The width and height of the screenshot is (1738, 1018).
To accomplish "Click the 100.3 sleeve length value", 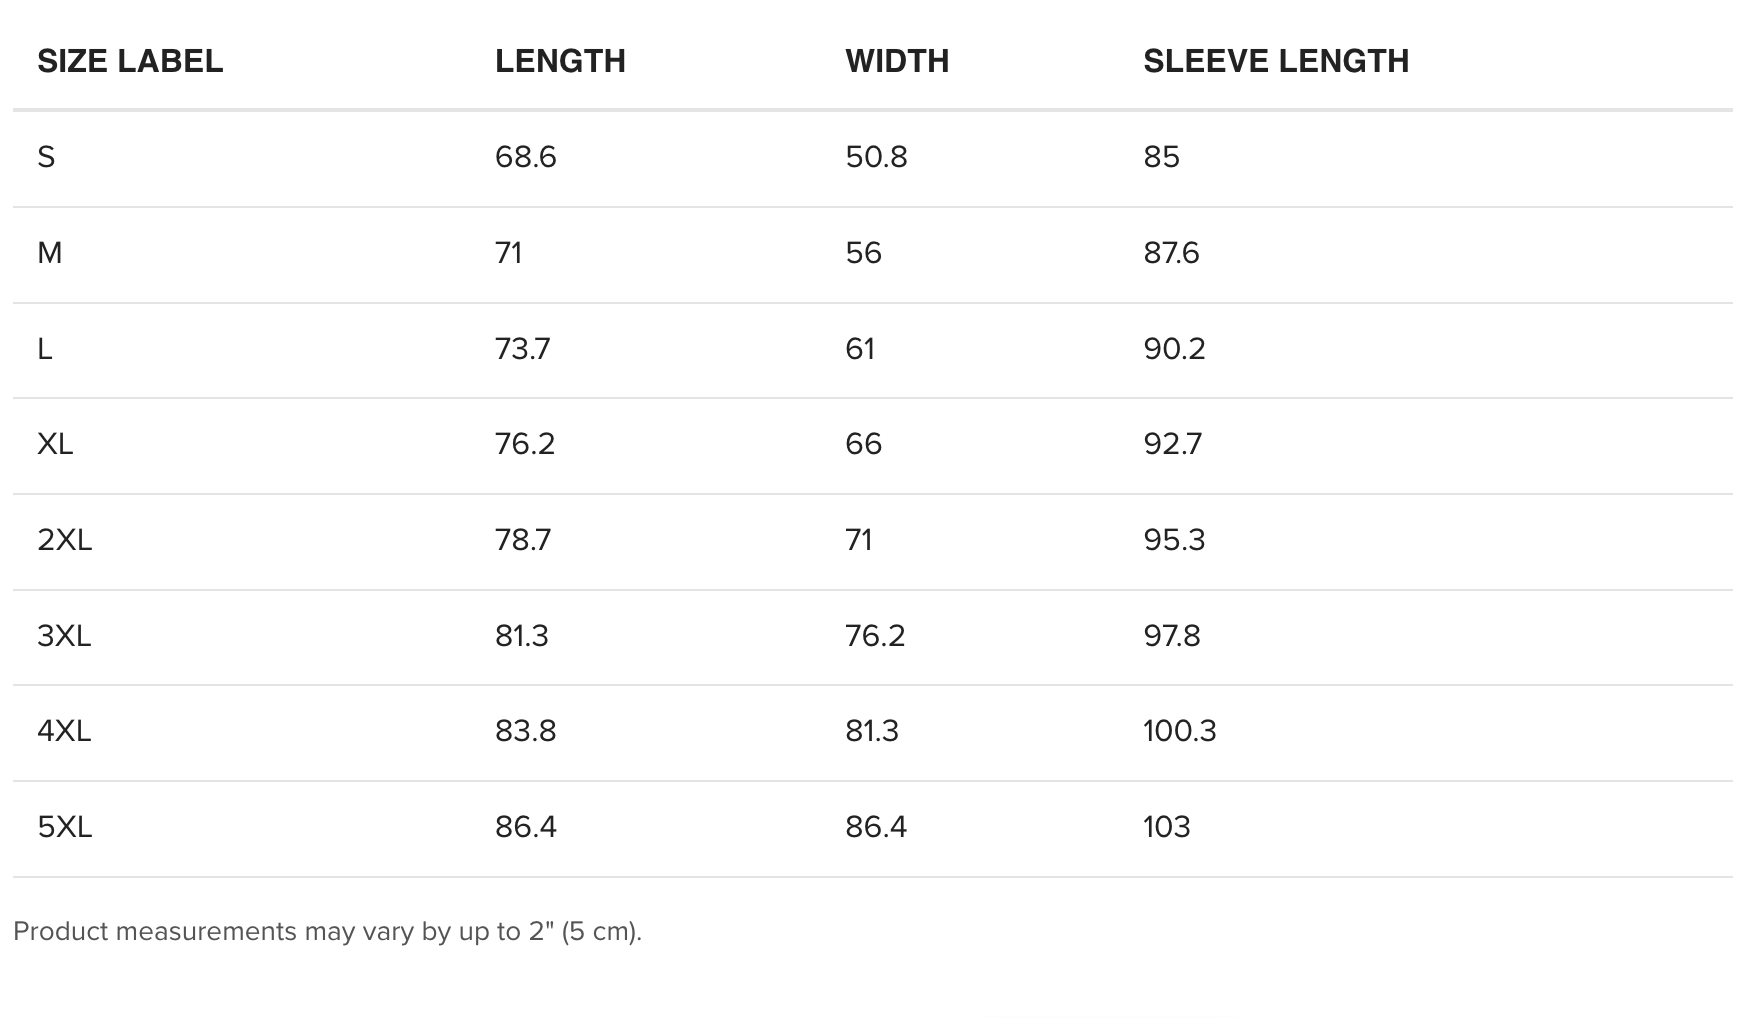I will [1180, 731].
